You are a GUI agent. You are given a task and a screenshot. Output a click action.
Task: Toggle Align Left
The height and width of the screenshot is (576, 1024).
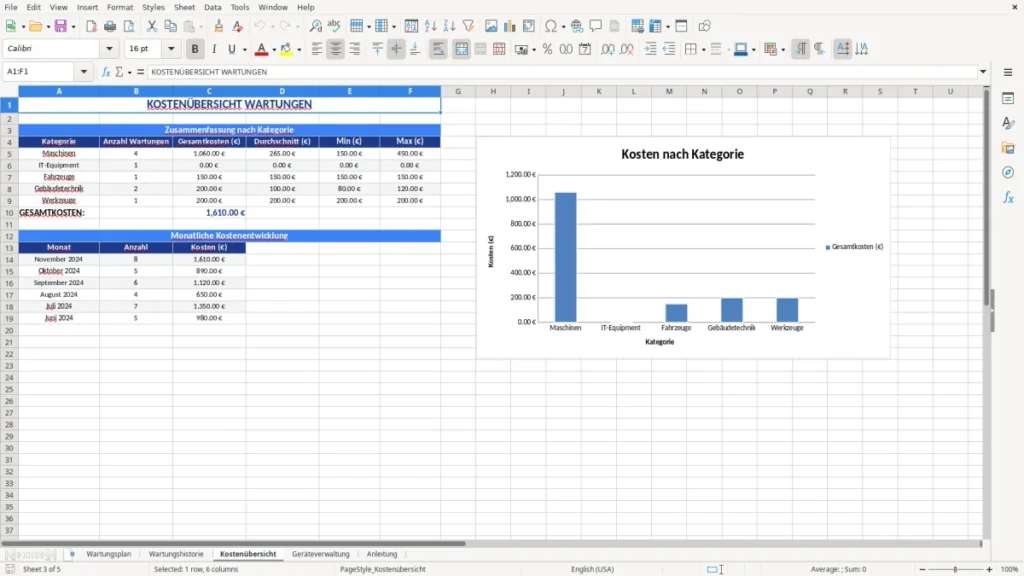(317, 49)
